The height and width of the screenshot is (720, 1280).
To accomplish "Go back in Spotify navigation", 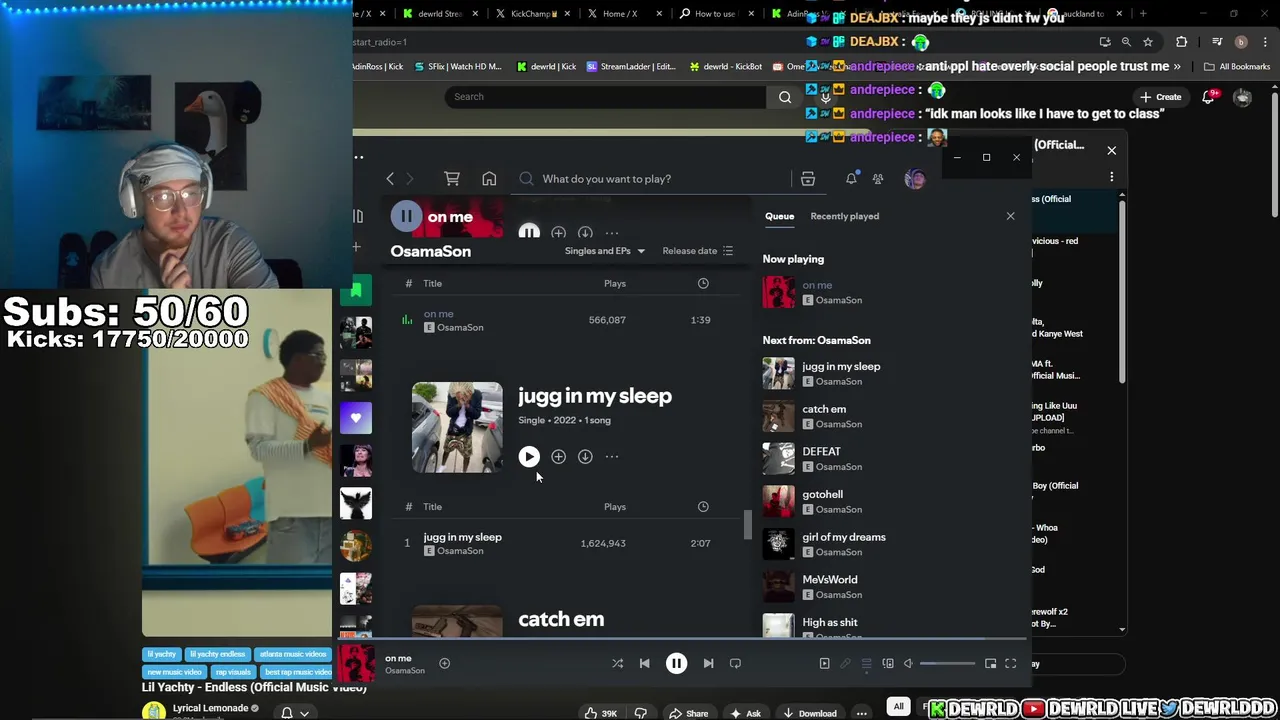I will click(390, 179).
